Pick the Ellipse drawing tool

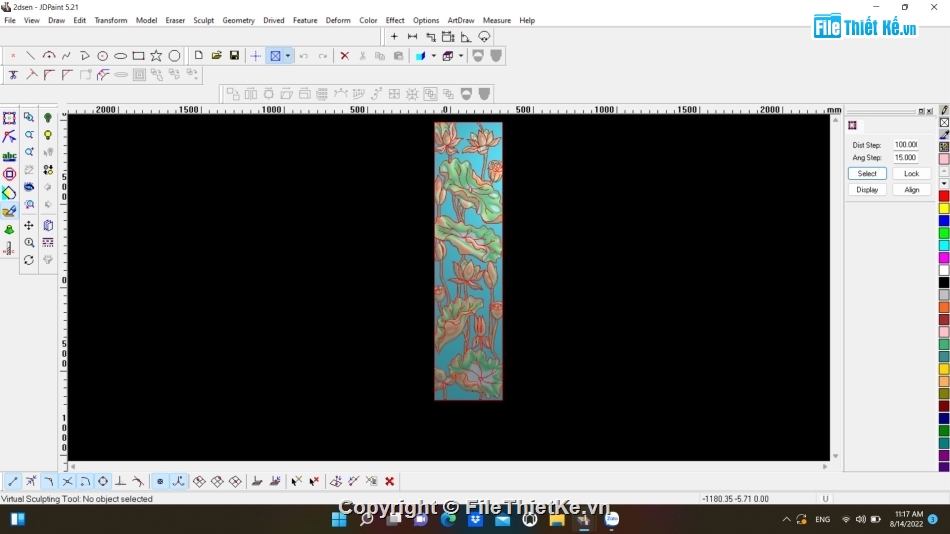click(x=121, y=56)
